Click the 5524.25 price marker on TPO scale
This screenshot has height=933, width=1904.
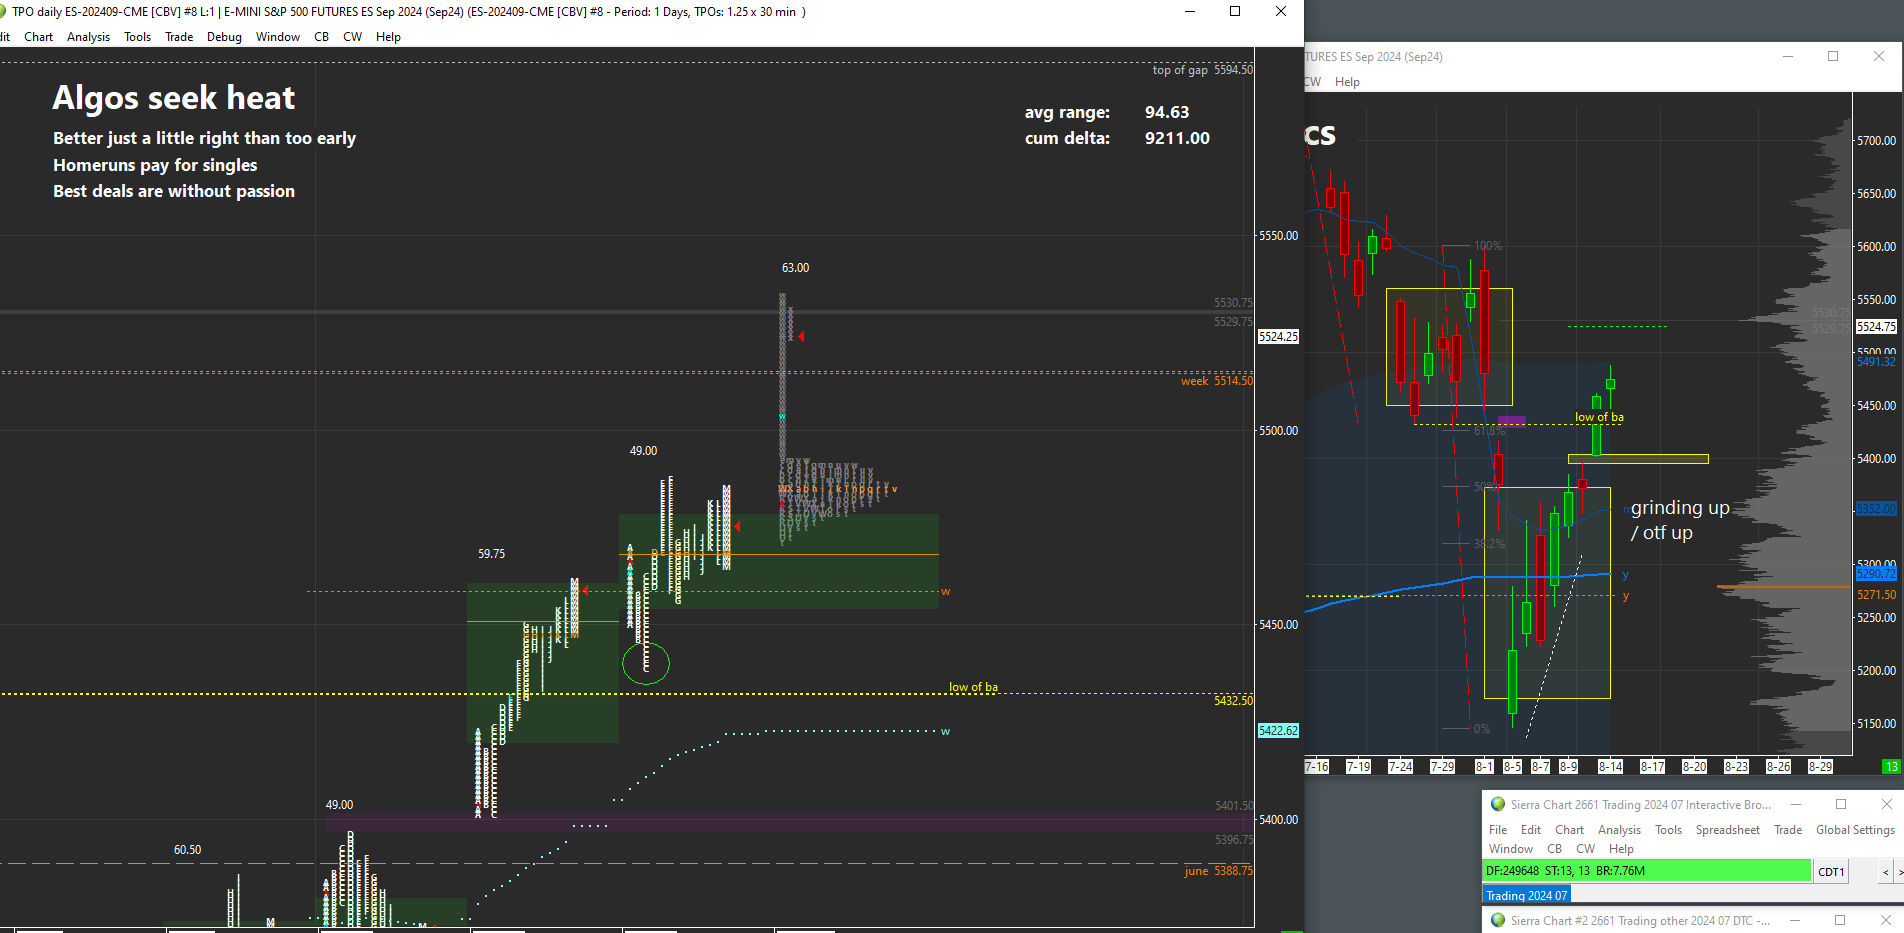tap(1278, 337)
